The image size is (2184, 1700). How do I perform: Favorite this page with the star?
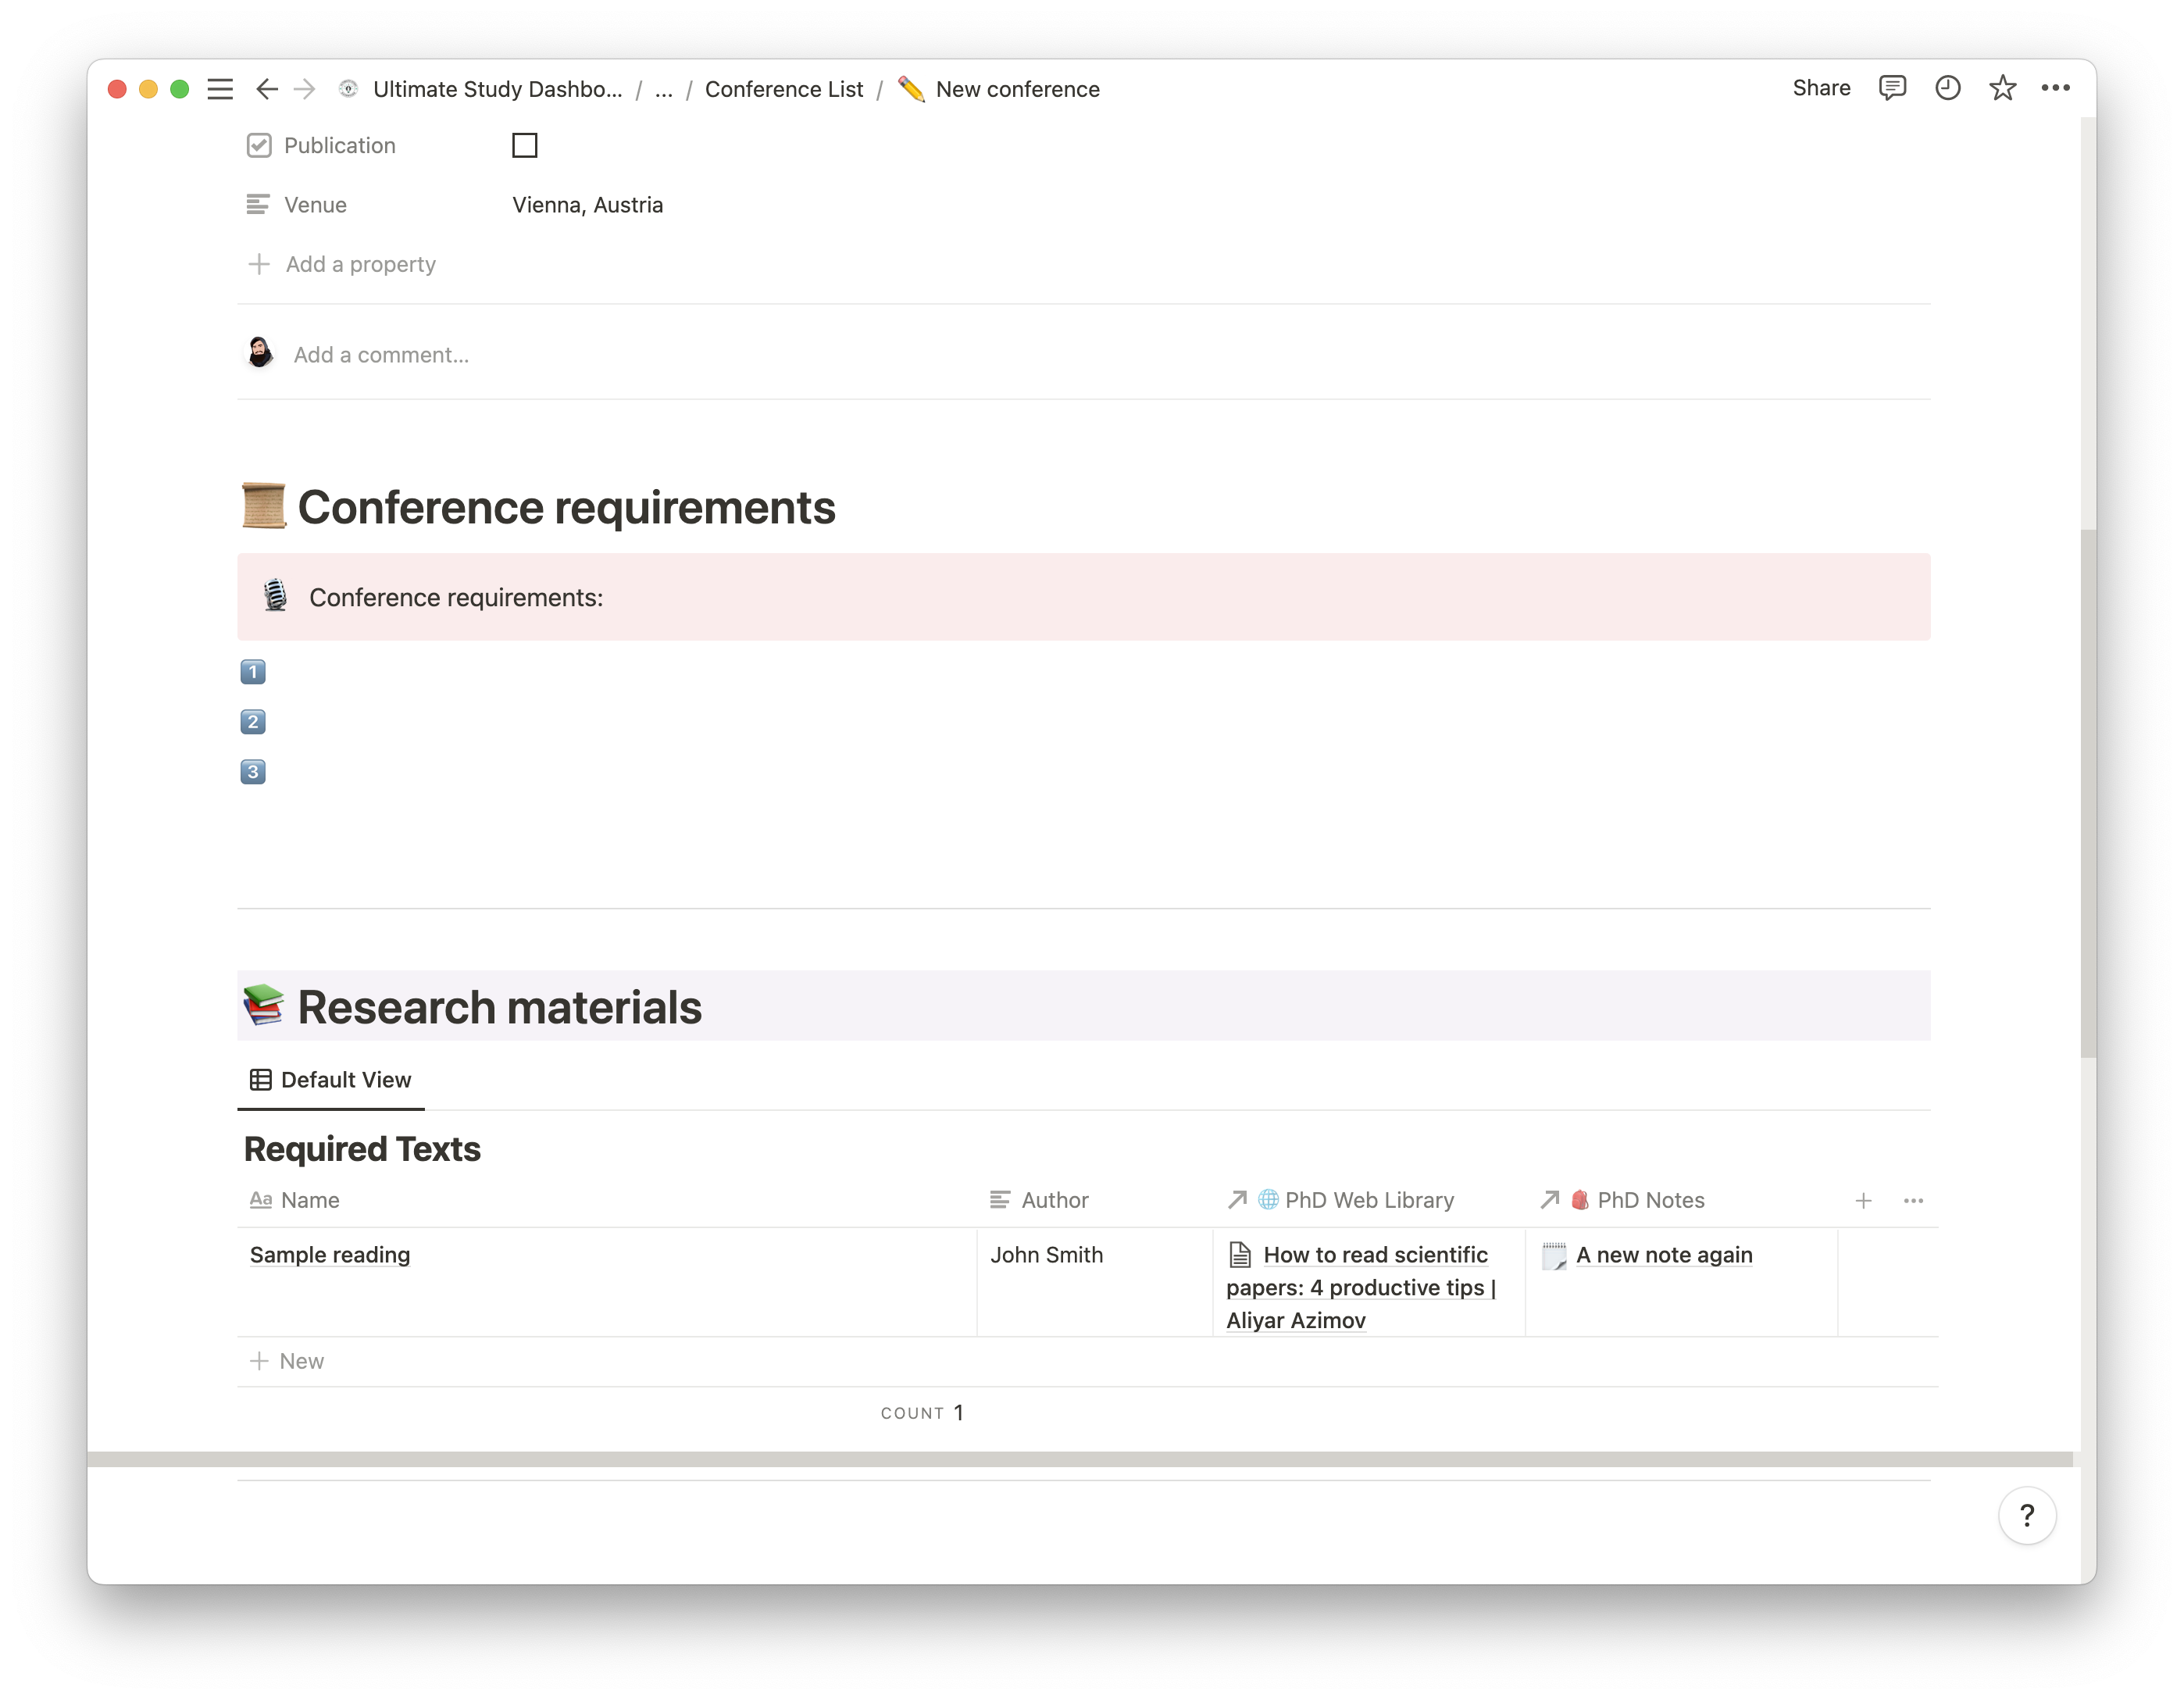(x=2002, y=88)
